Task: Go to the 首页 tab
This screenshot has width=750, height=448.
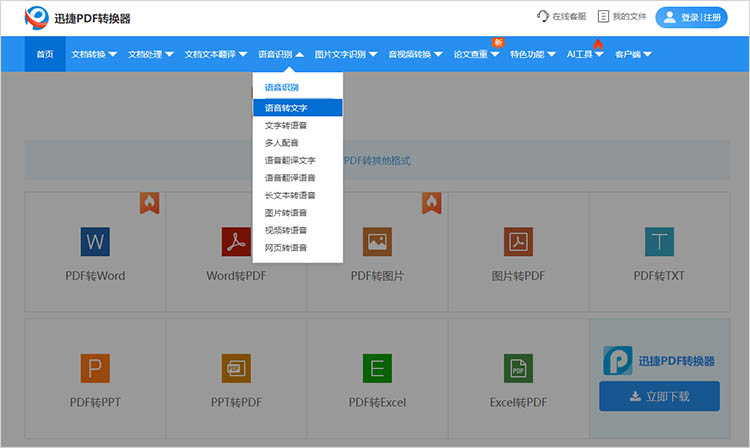Action: click(x=45, y=55)
